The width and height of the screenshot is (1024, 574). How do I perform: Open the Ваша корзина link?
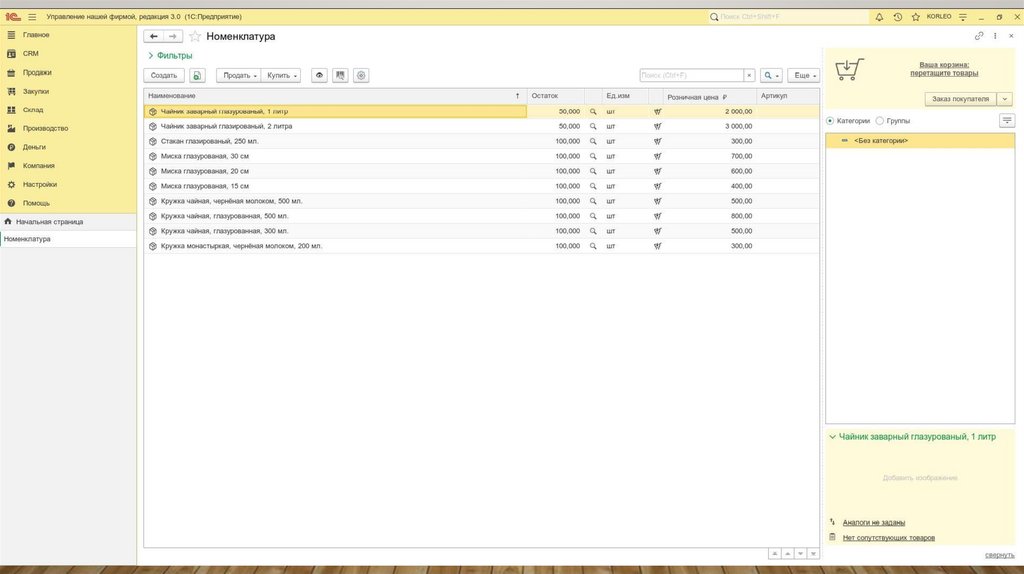click(944, 69)
